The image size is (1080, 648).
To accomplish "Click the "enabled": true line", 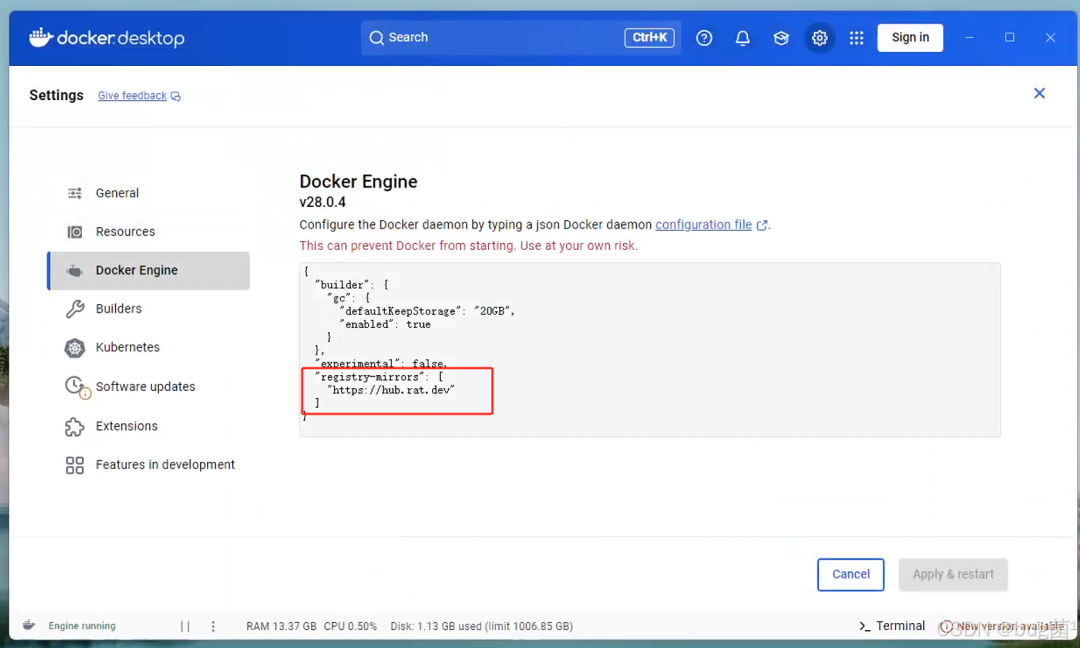I will click(x=385, y=324).
